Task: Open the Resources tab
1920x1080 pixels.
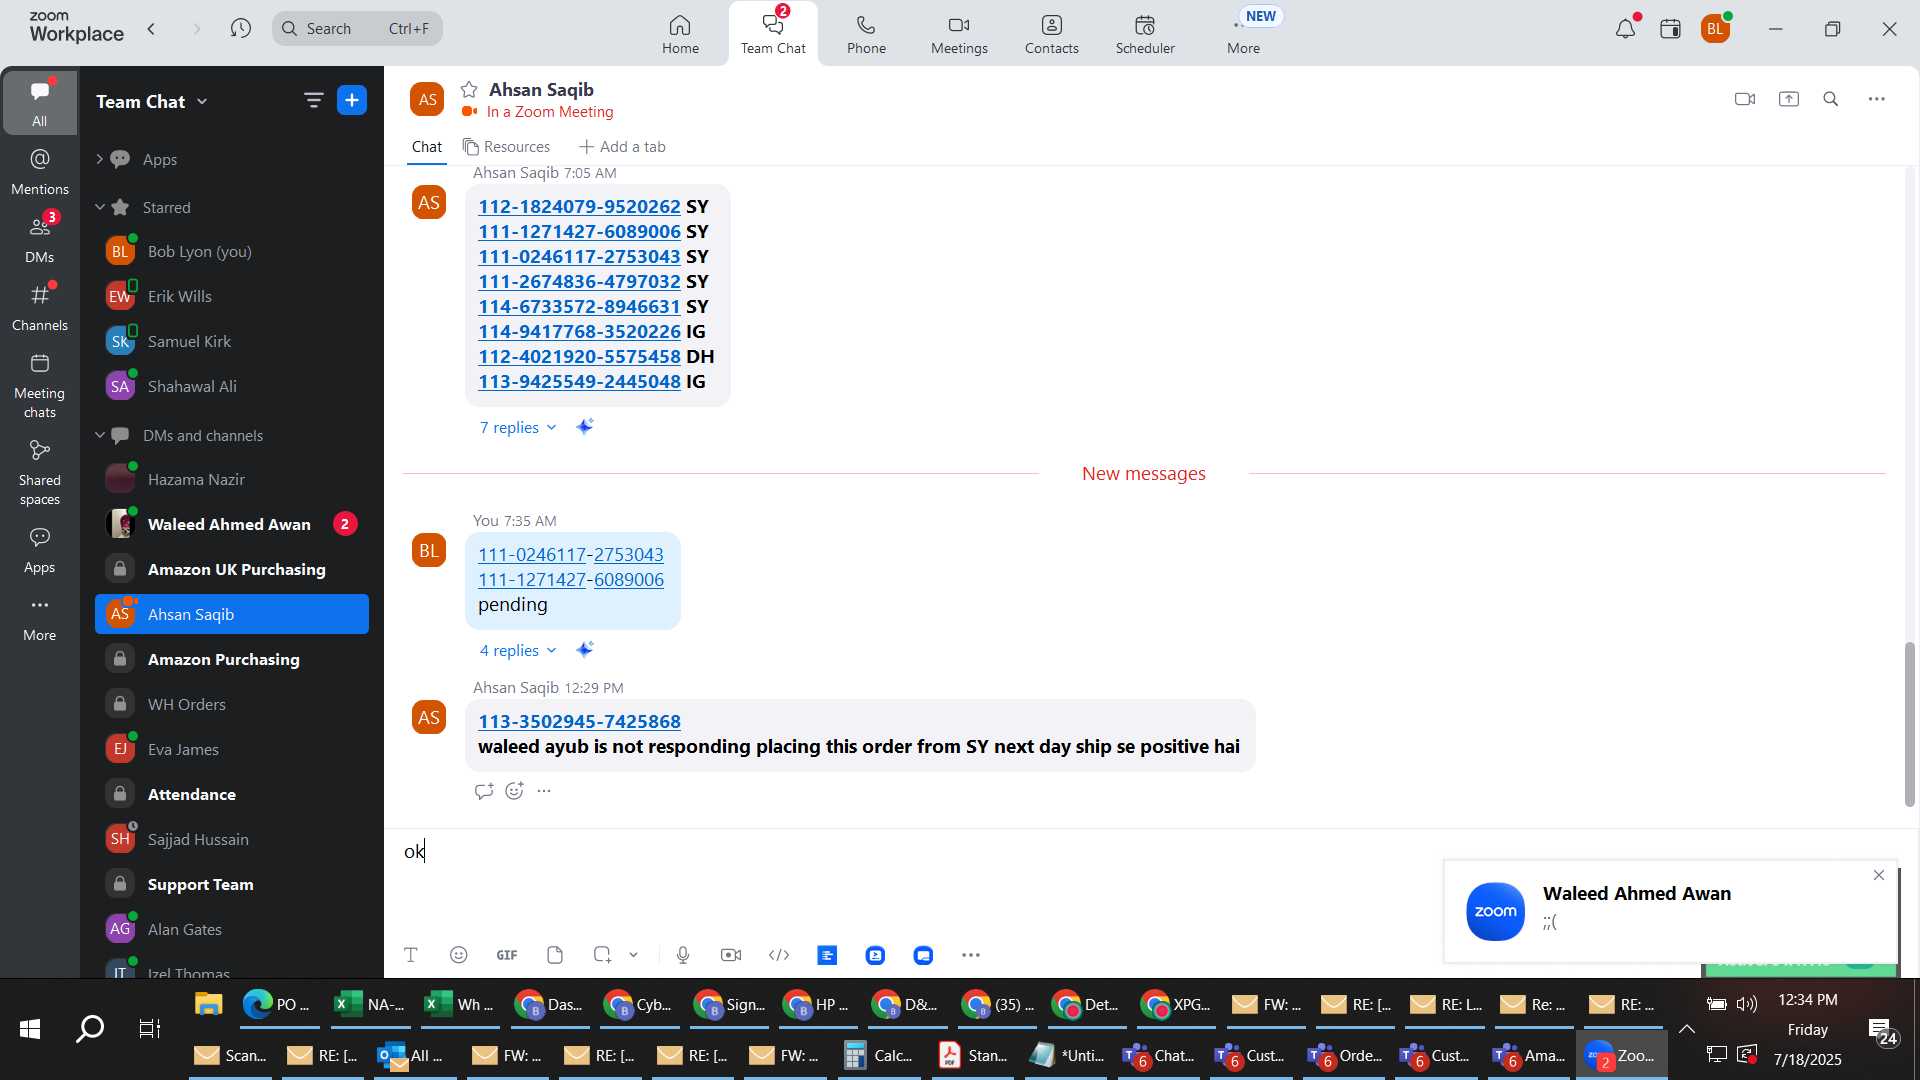Action: coord(506,147)
